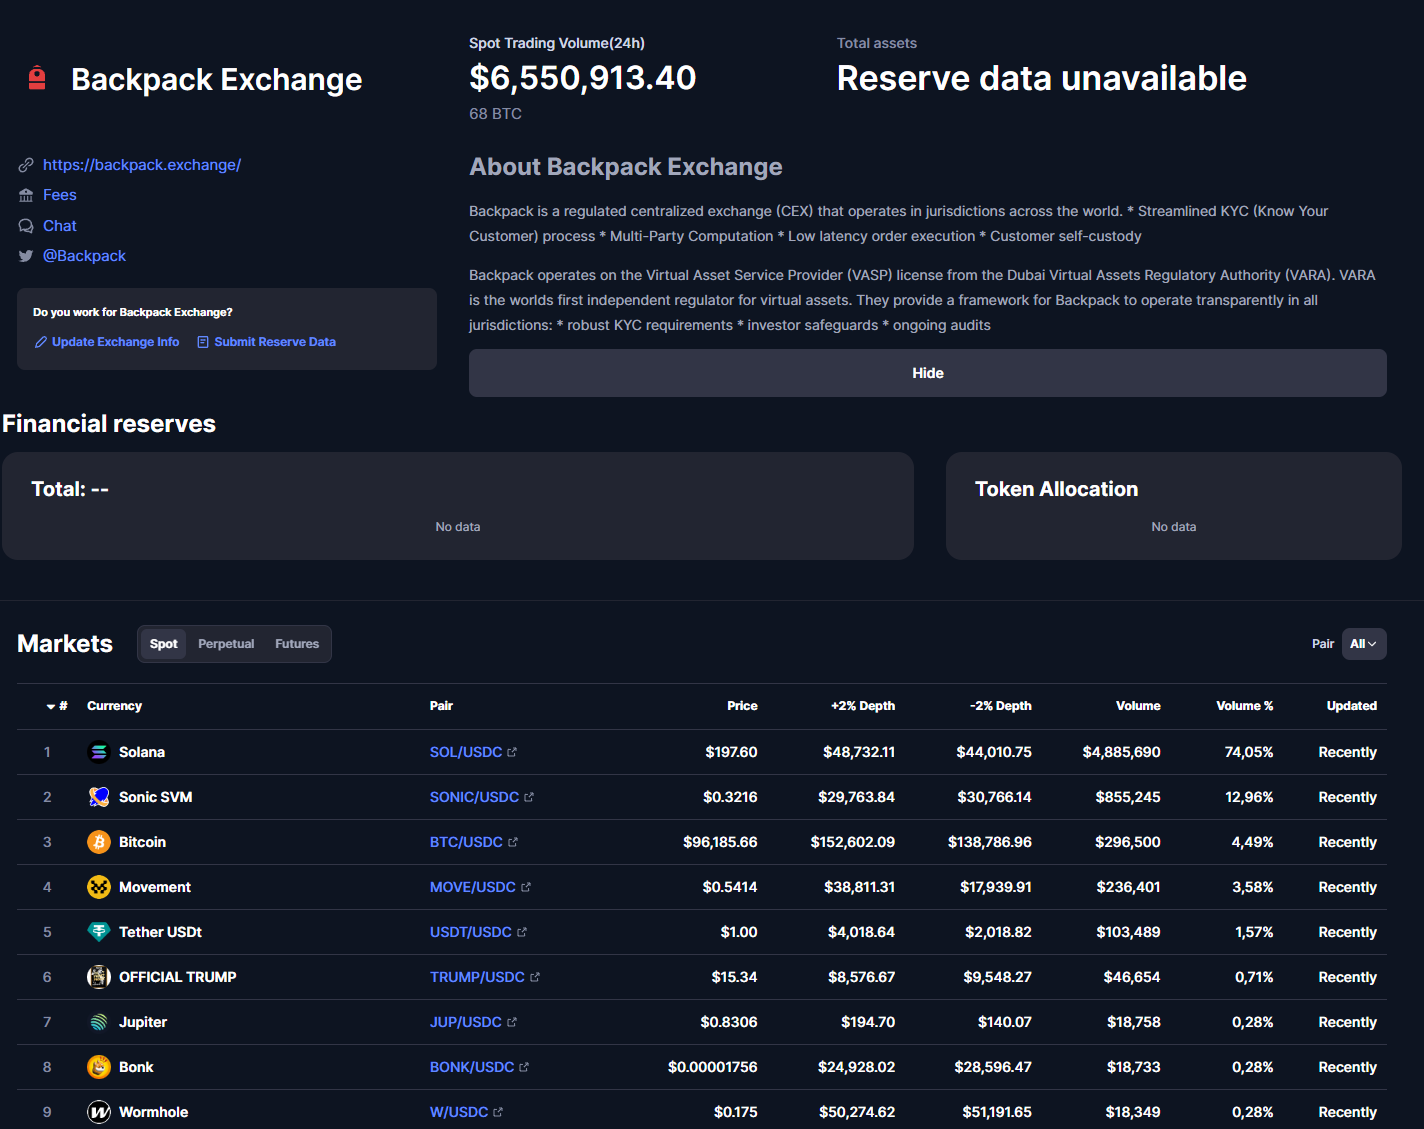
Task: Click Submit Reserve Data link
Action: point(275,342)
